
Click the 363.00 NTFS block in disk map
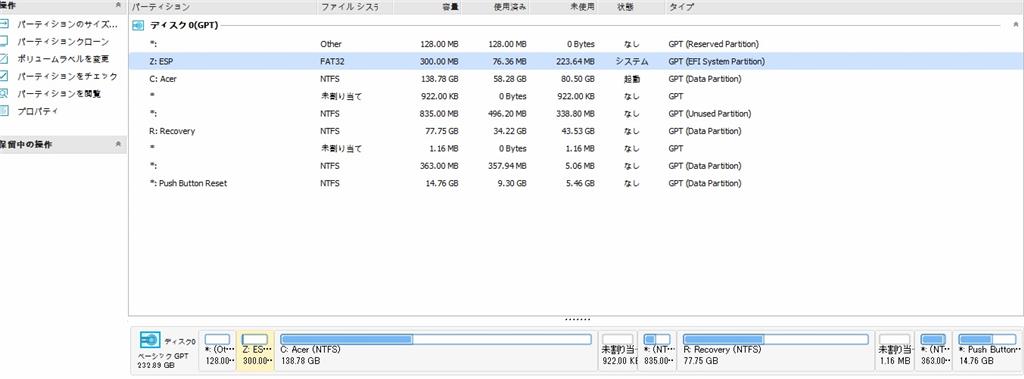(933, 350)
